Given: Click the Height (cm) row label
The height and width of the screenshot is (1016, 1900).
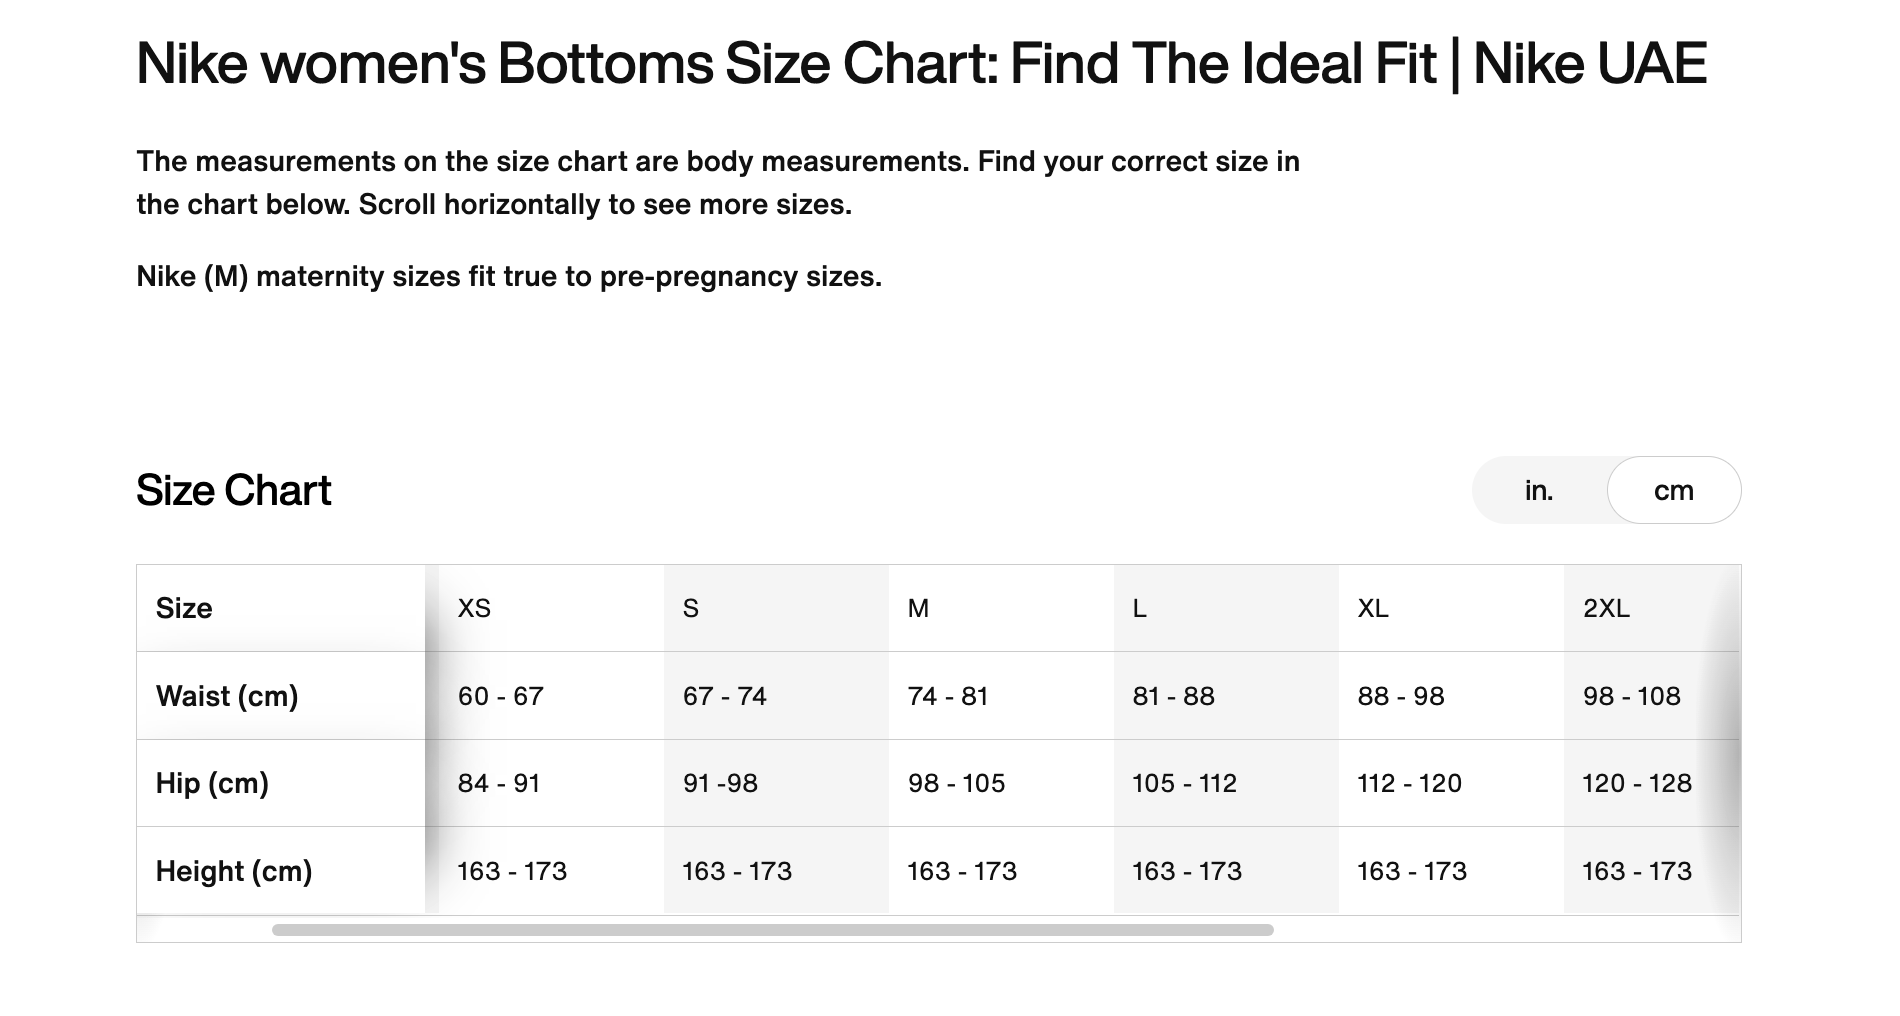Looking at the screenshot, I should 234,871.
